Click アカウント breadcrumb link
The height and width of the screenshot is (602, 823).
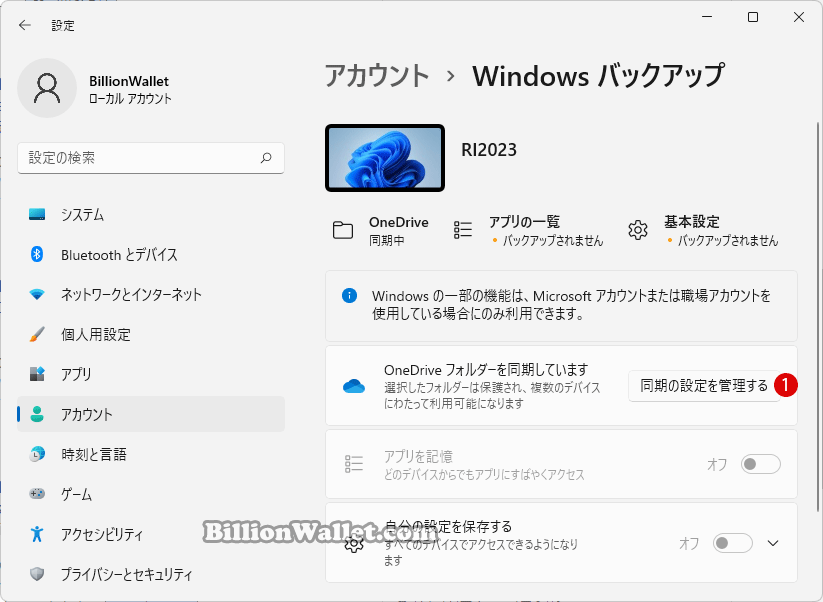click(376, 76)
